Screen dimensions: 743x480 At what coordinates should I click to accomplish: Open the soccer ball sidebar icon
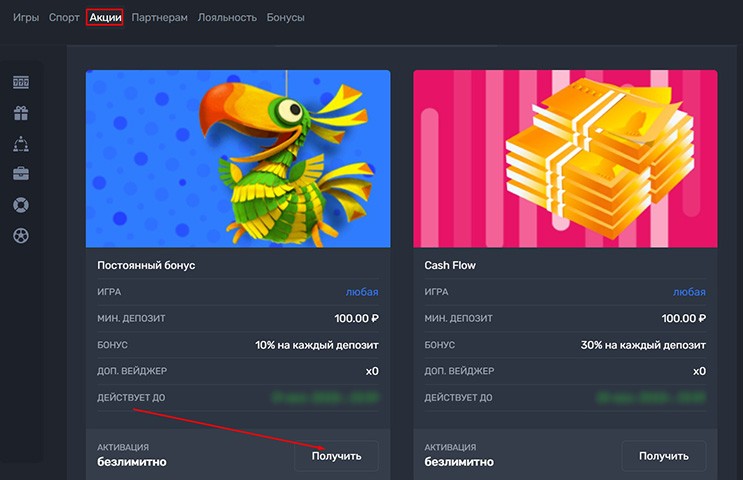(21, 236)
